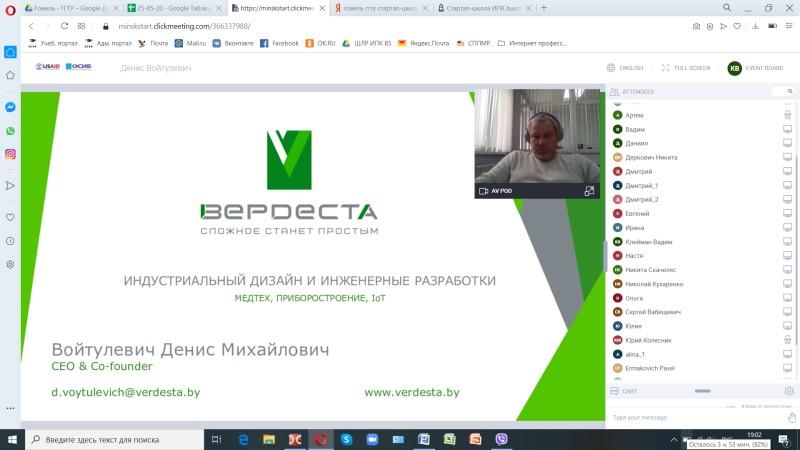This screenshot has width=800, height=450.
Task: Open WhatsApp in Opera sidebar
Action: [10, 131]
